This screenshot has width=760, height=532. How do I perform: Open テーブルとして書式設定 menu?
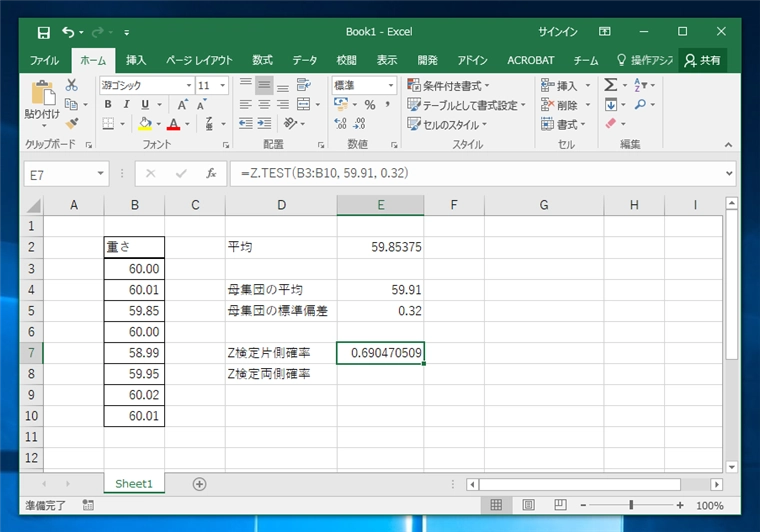coord(466,105)
